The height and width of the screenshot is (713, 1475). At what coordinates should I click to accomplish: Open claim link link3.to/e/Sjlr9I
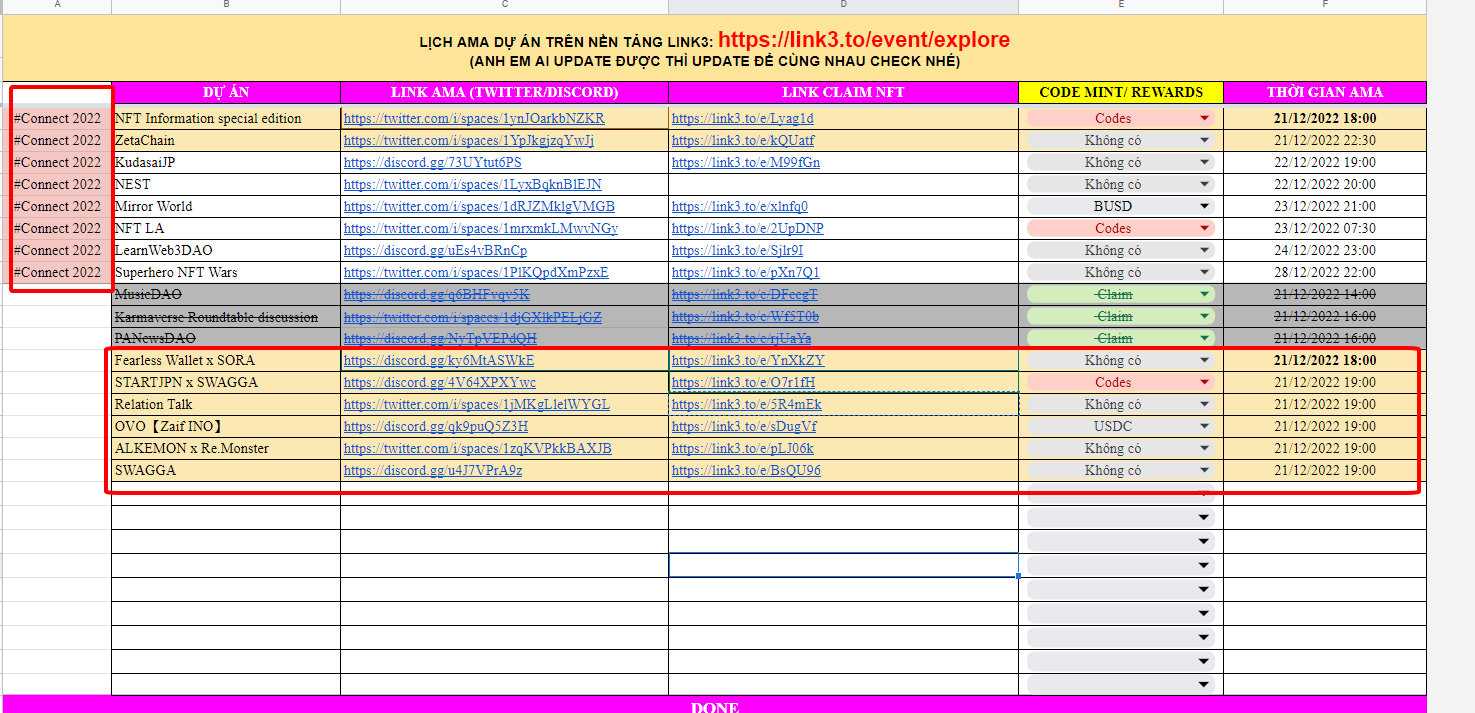[737, 250]
